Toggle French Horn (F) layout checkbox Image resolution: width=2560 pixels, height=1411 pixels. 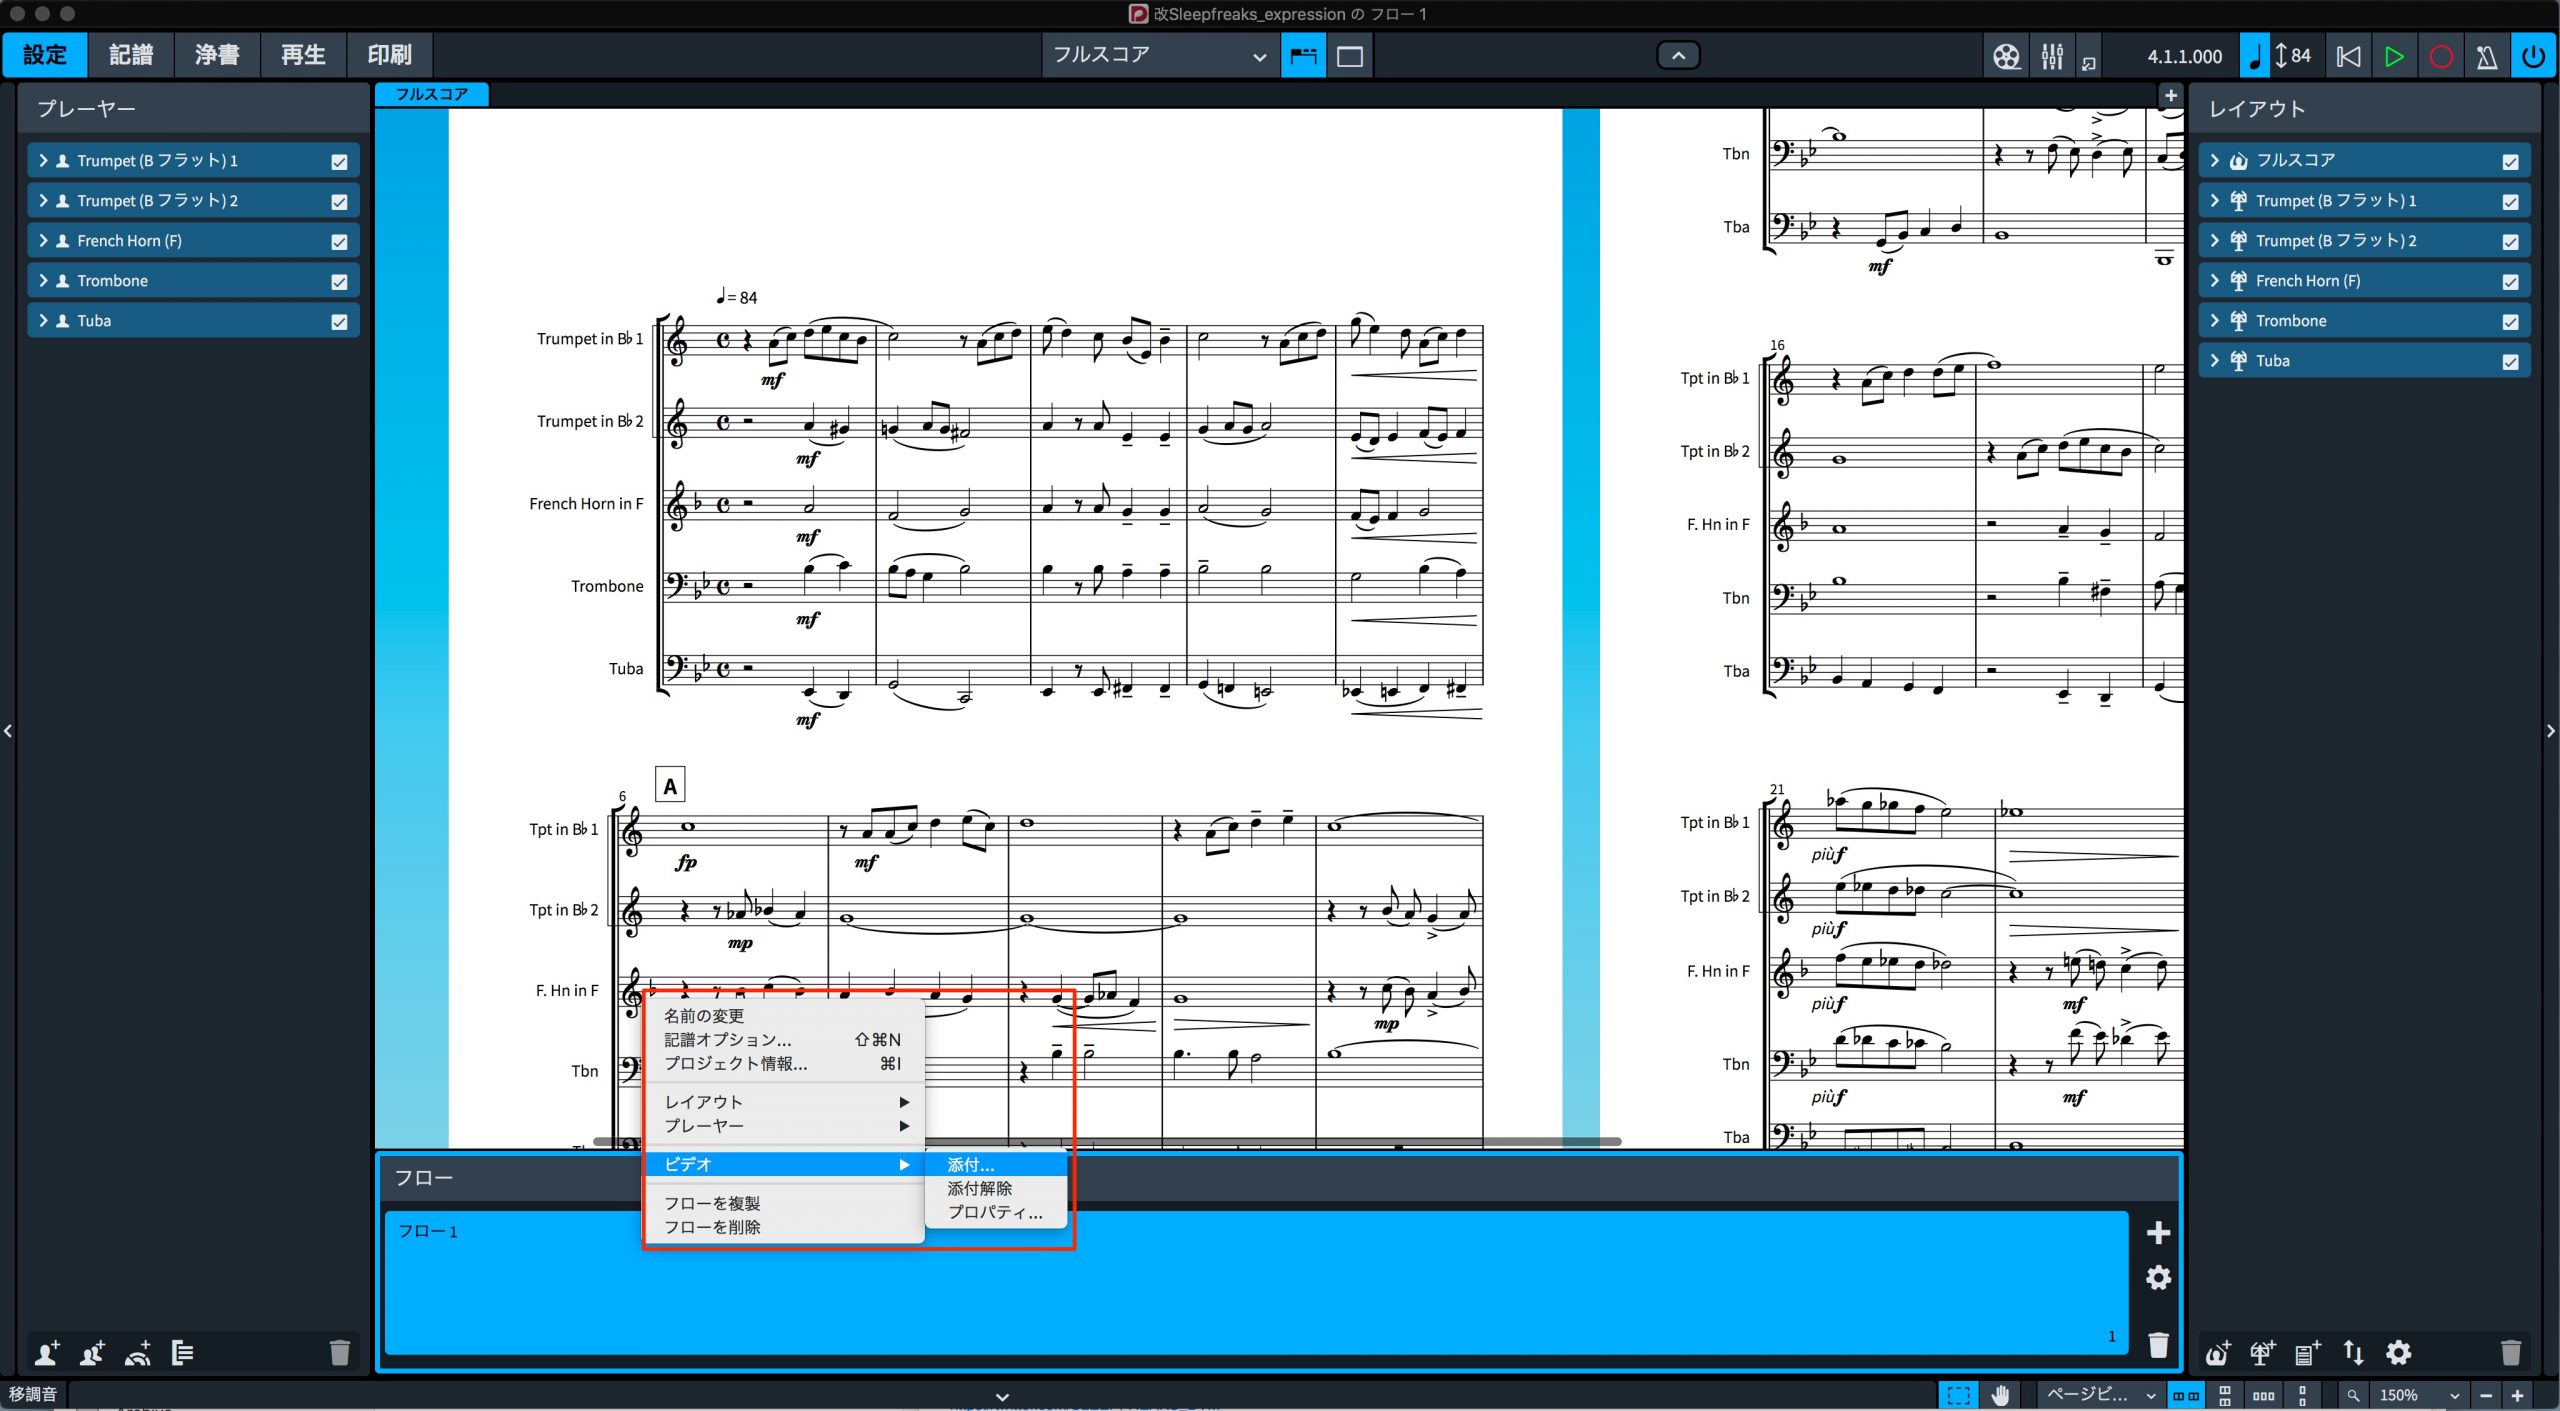coord(2510,282)
